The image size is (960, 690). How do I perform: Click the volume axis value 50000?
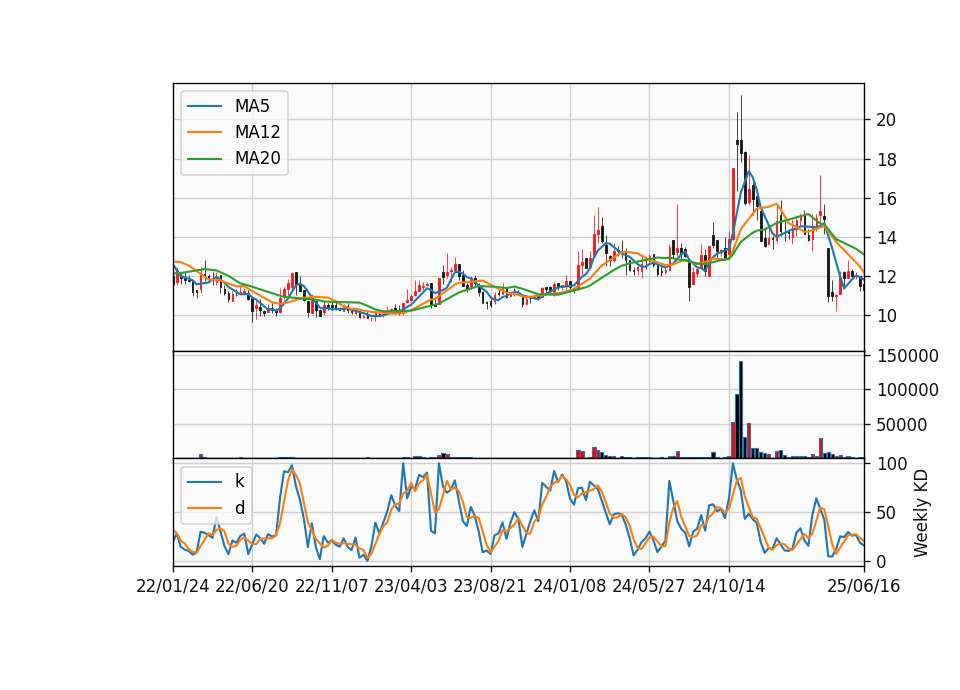901,425
